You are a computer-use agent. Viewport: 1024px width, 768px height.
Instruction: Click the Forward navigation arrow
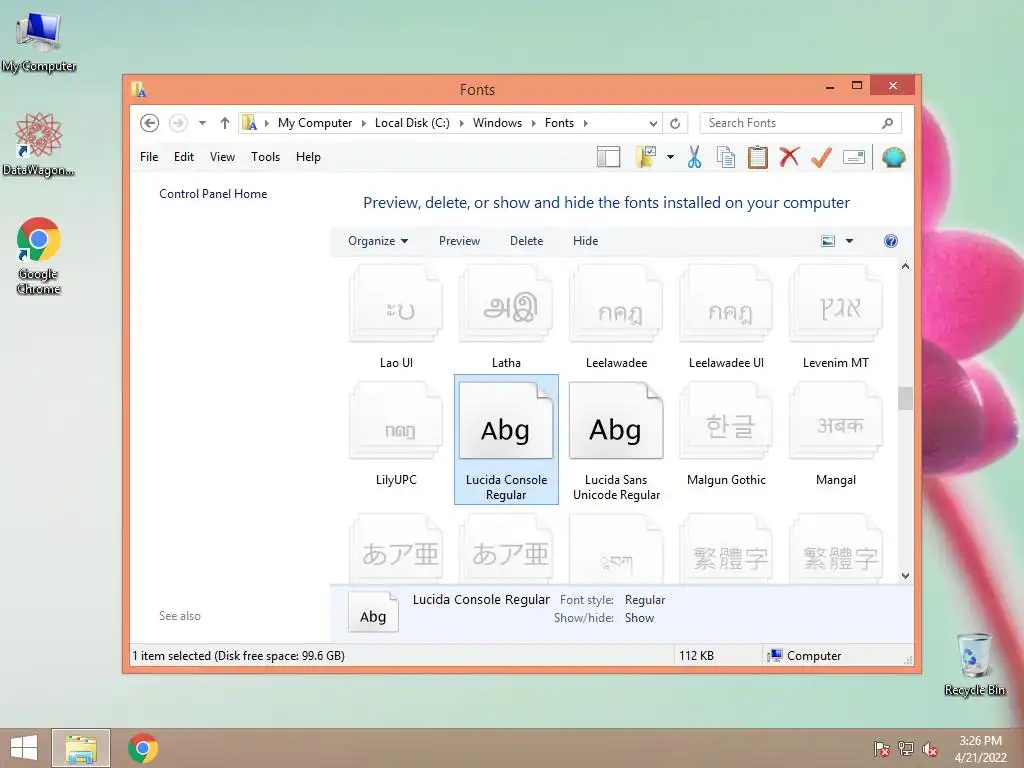tap(178, 123)
